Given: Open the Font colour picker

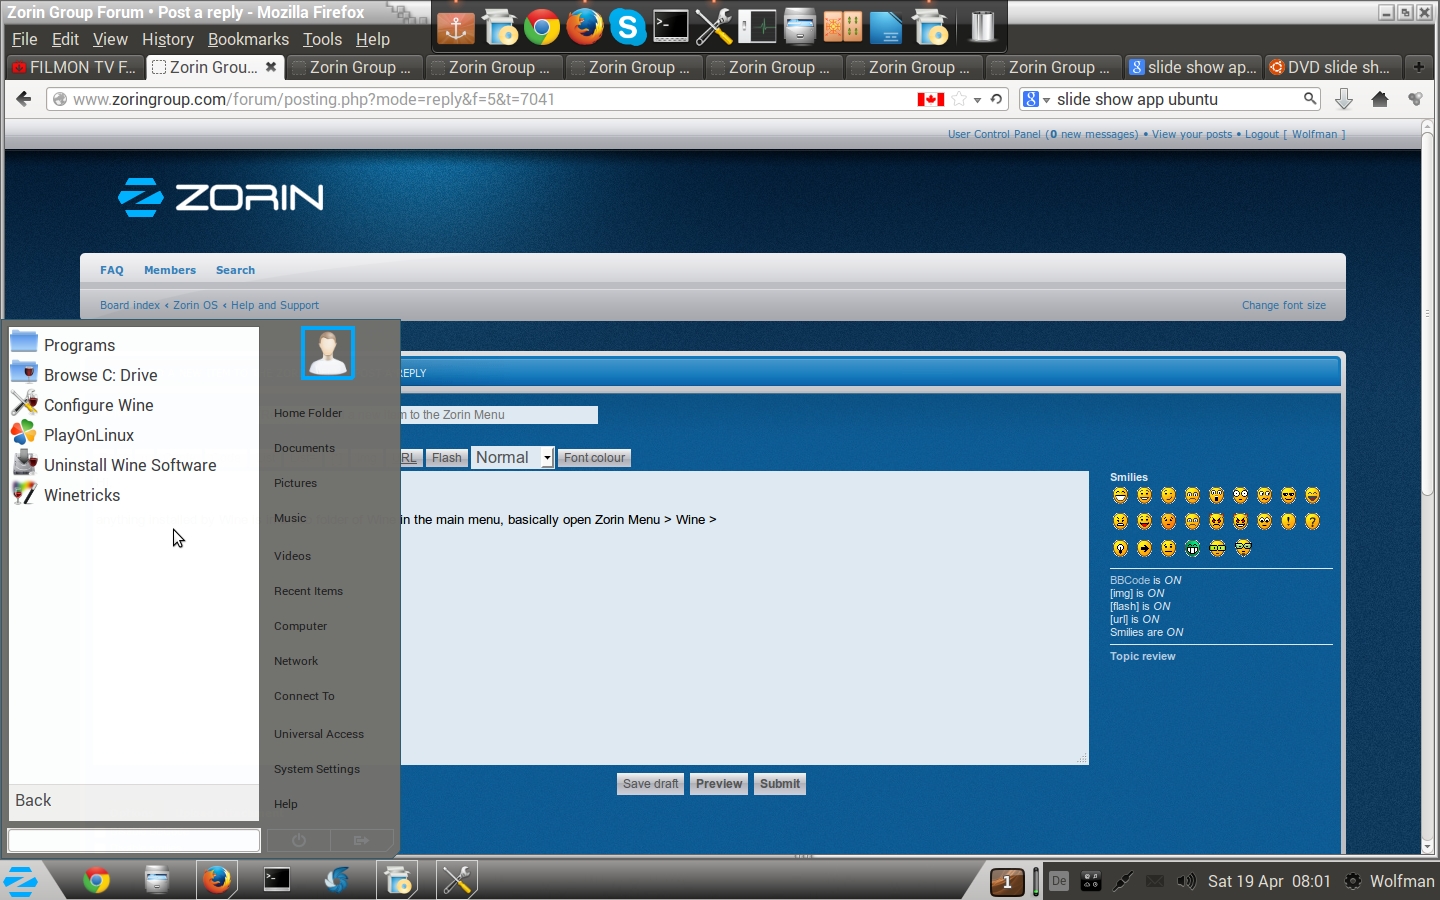Looking at the screenshot, I should (x=594, y=458).
